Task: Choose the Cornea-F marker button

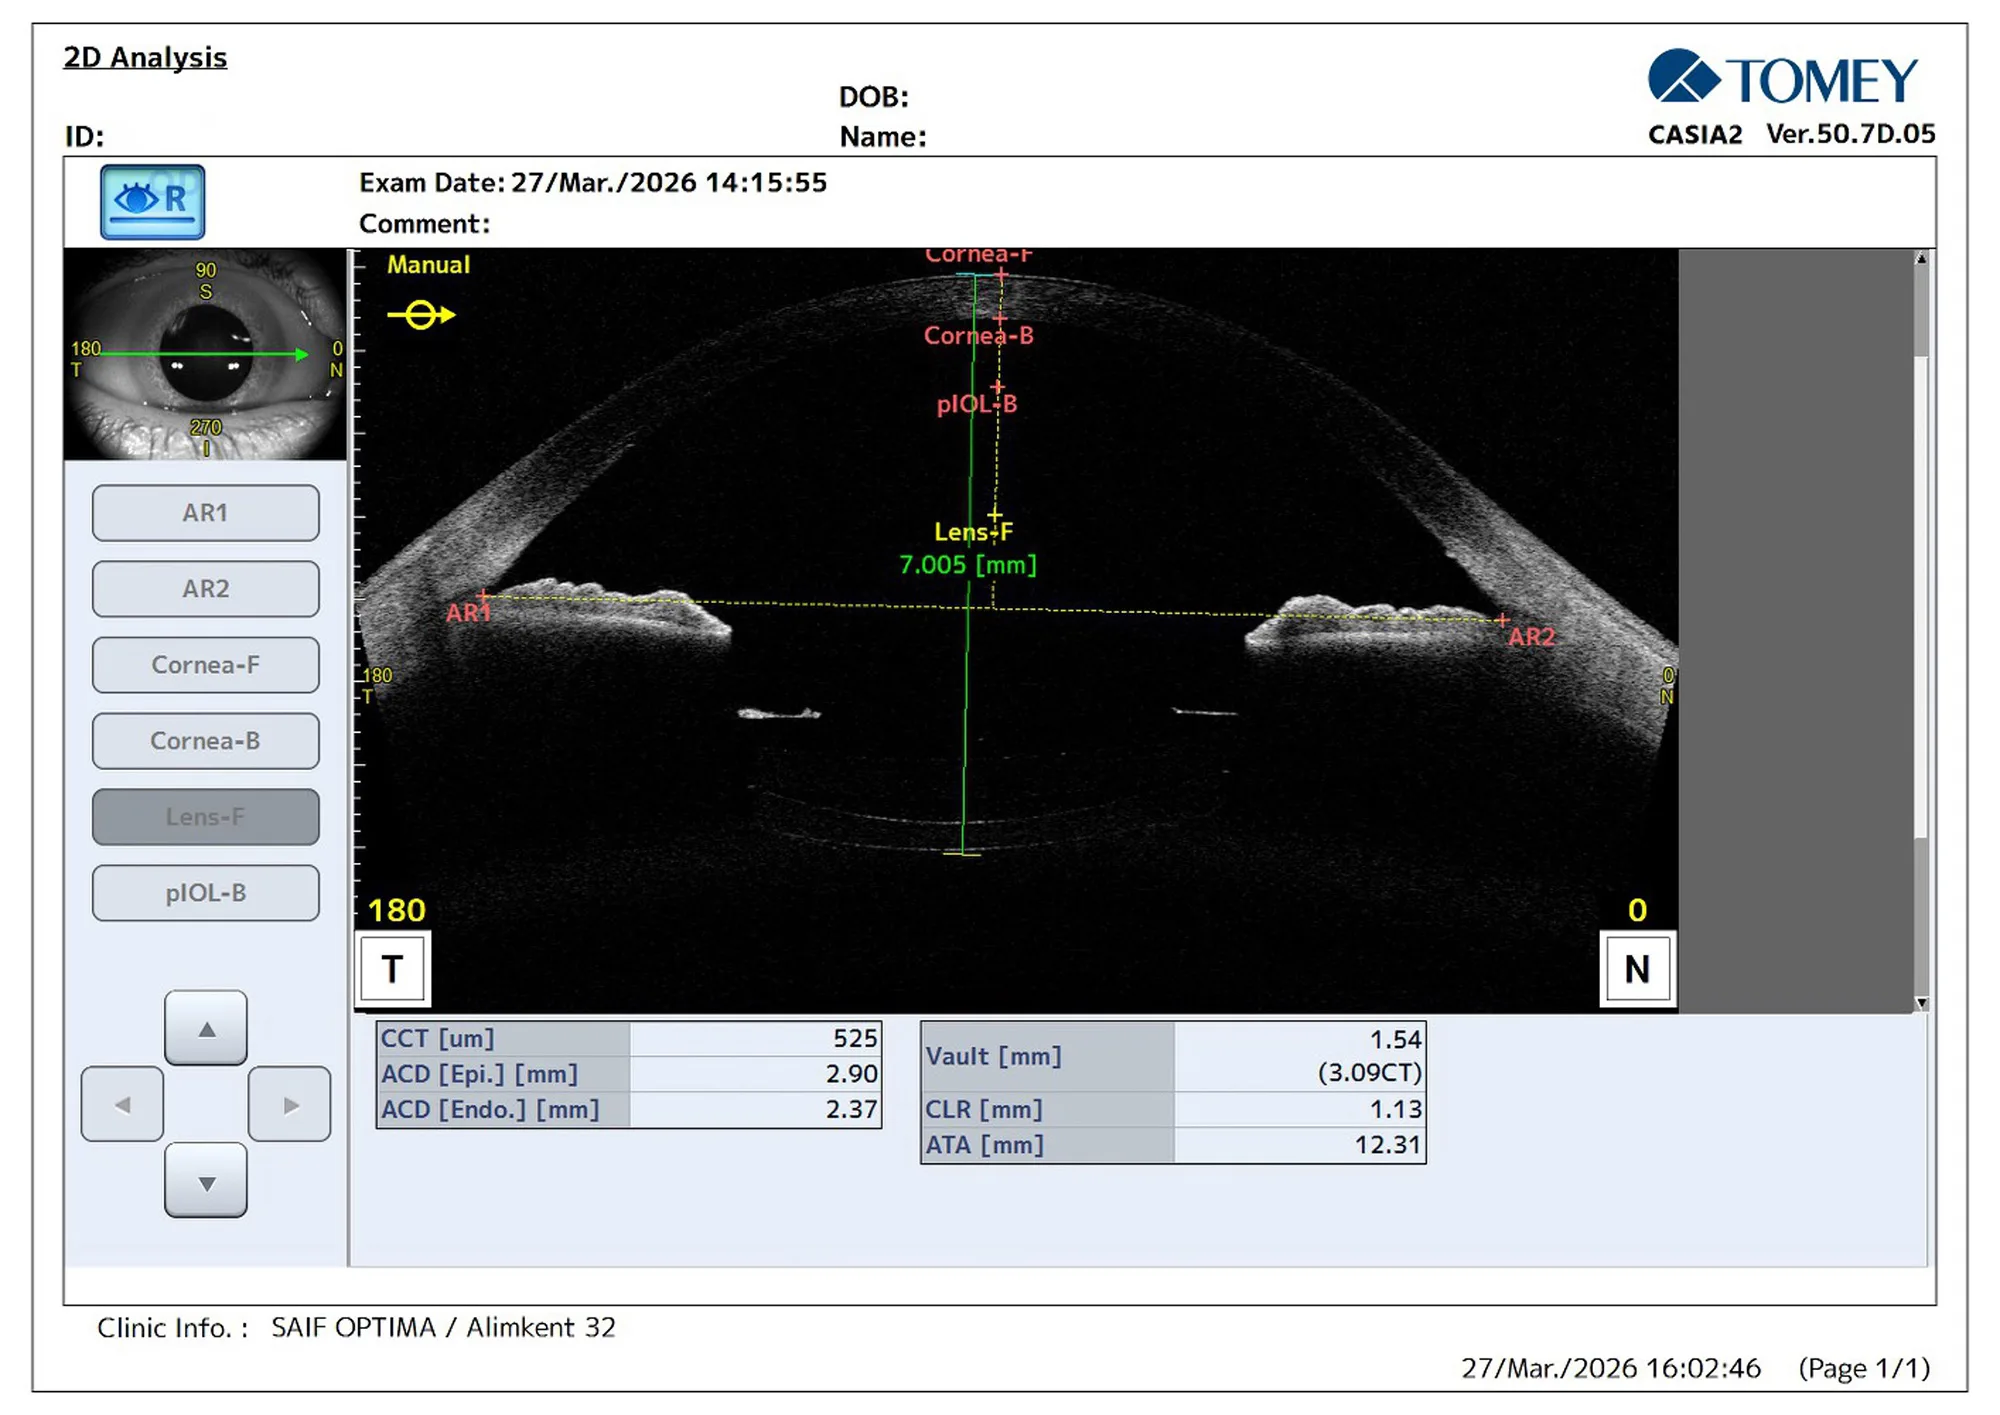Action: pos(206,665)
